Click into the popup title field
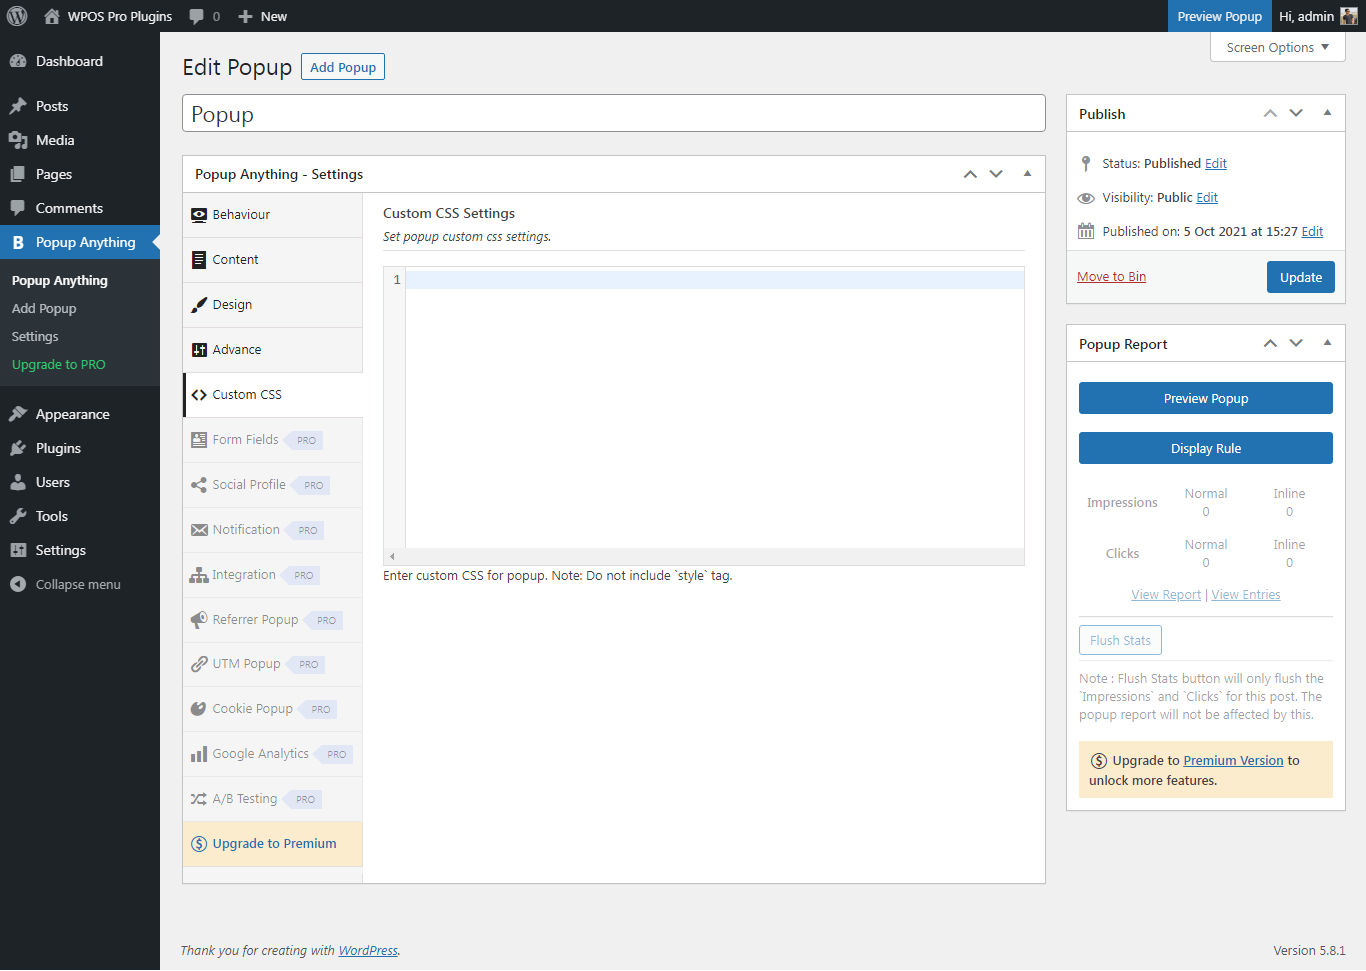 click(x=613, y=114)
